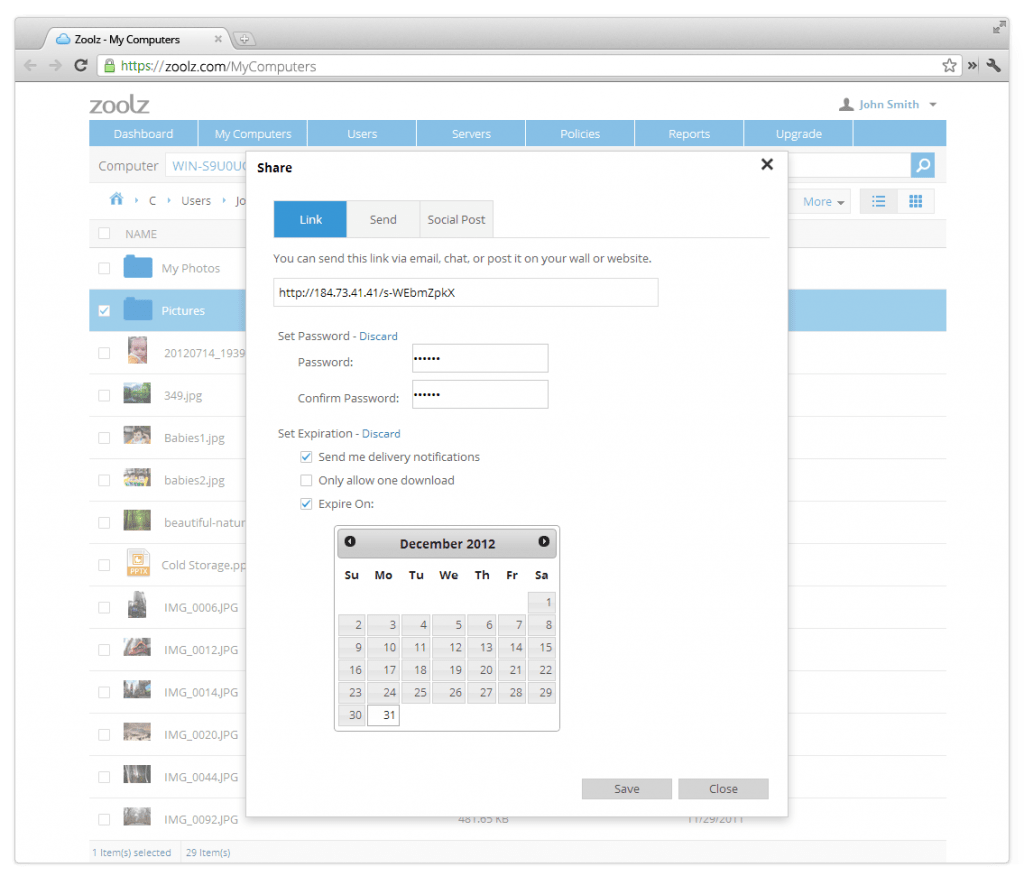The width and height of the screenshot is (1024, 876).
Task: Disable 'Send me delivery notifications'
Action: coord(306,457)
